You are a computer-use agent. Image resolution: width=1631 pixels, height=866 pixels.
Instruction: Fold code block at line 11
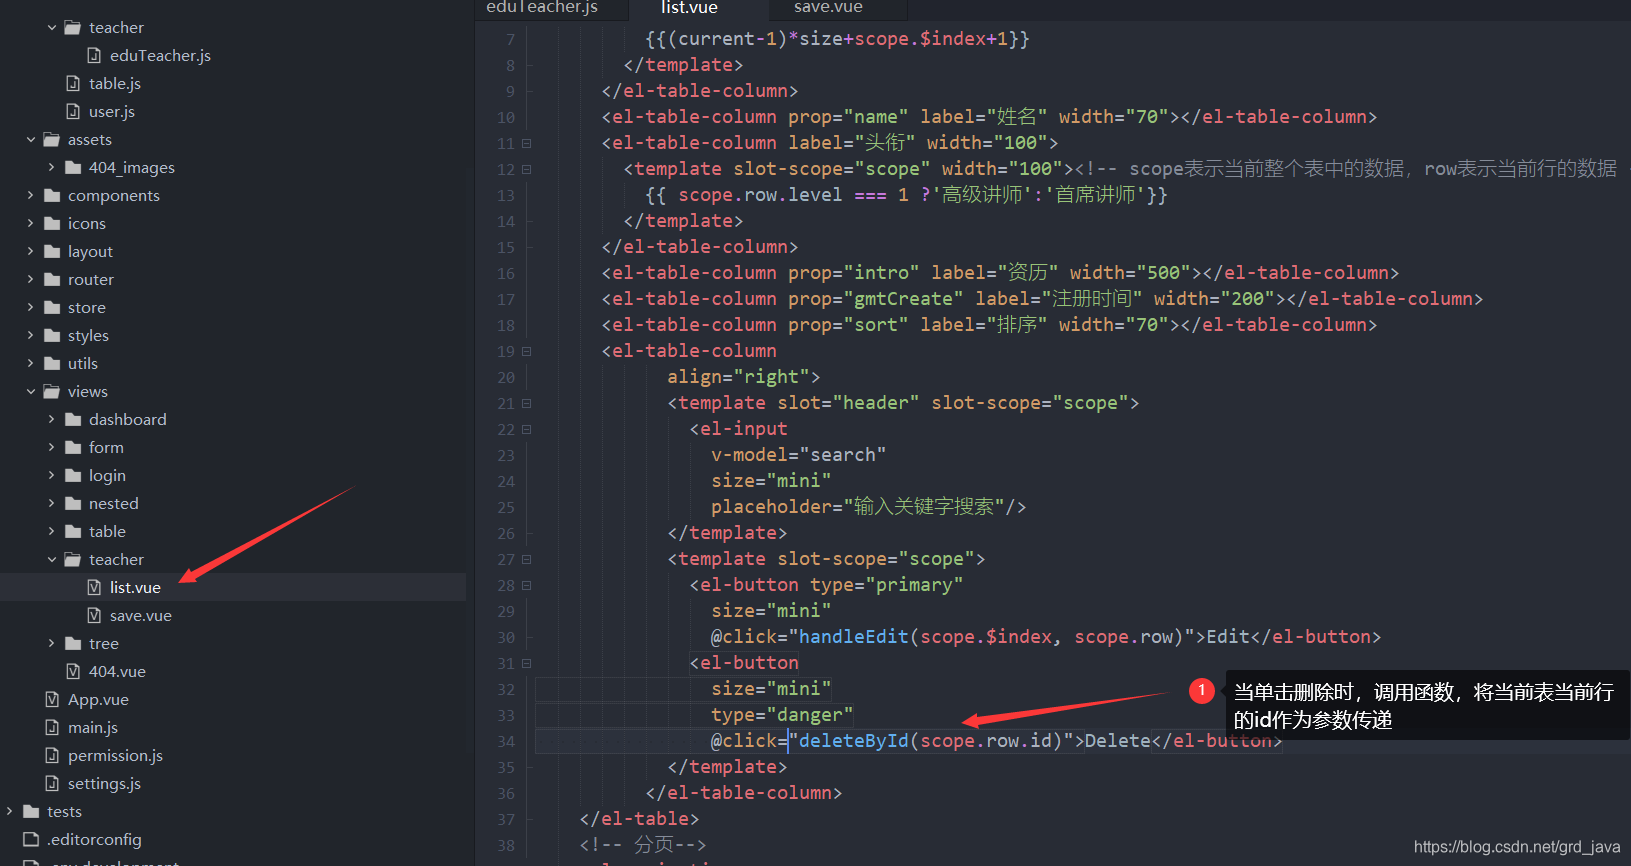527,144
